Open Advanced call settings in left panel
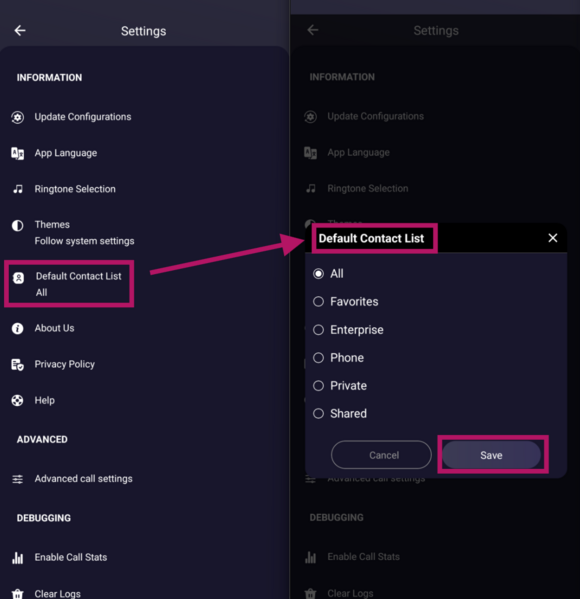 [83, 479]
